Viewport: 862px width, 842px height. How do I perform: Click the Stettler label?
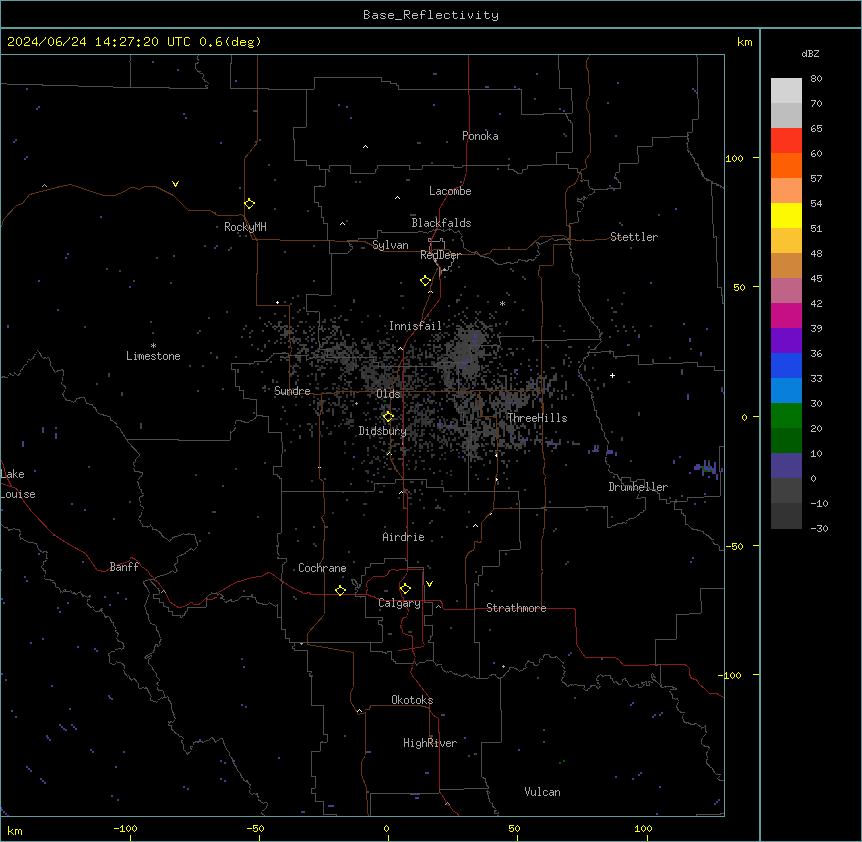634,237
